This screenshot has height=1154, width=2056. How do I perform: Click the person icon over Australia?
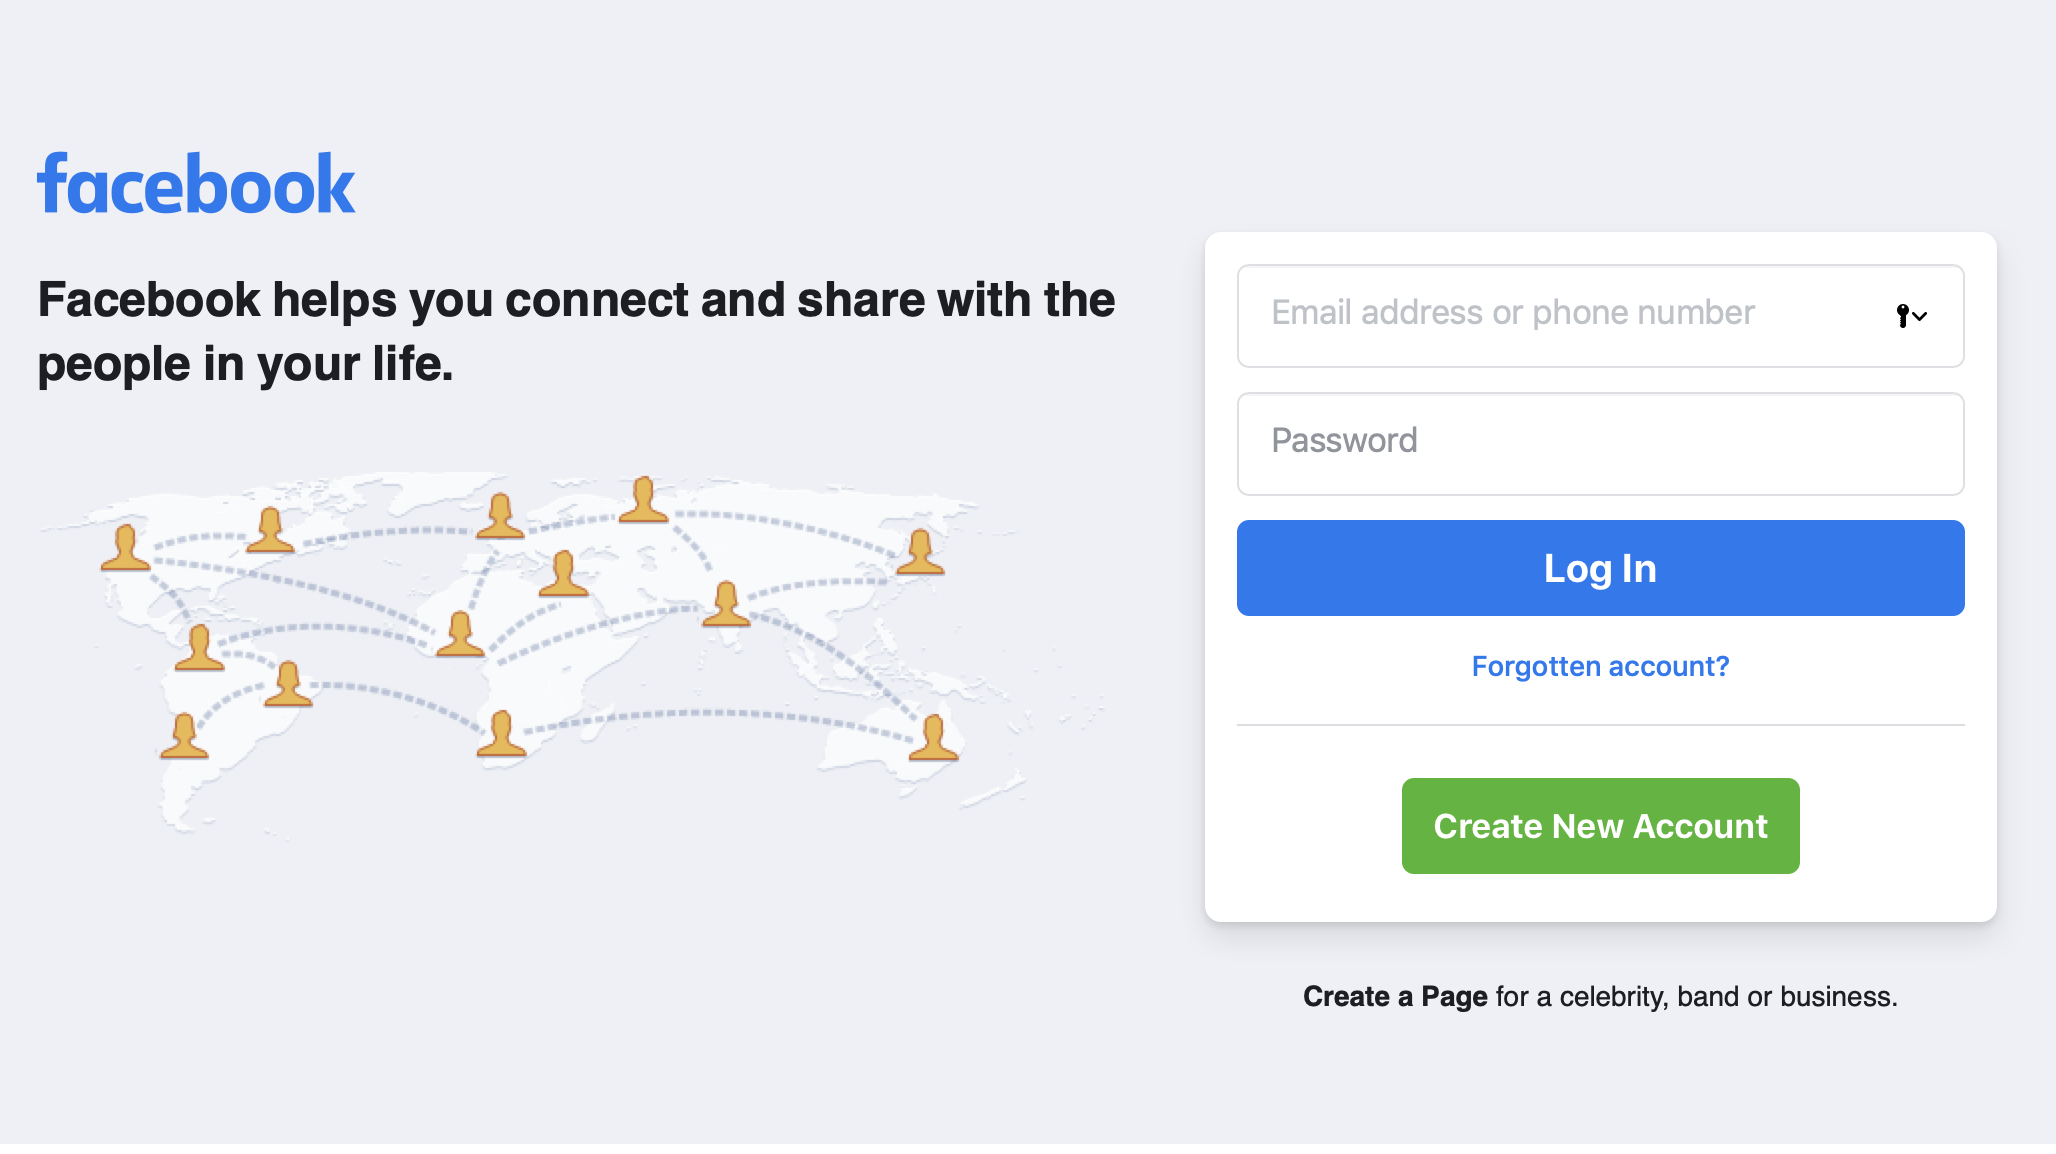coord(933,738)
